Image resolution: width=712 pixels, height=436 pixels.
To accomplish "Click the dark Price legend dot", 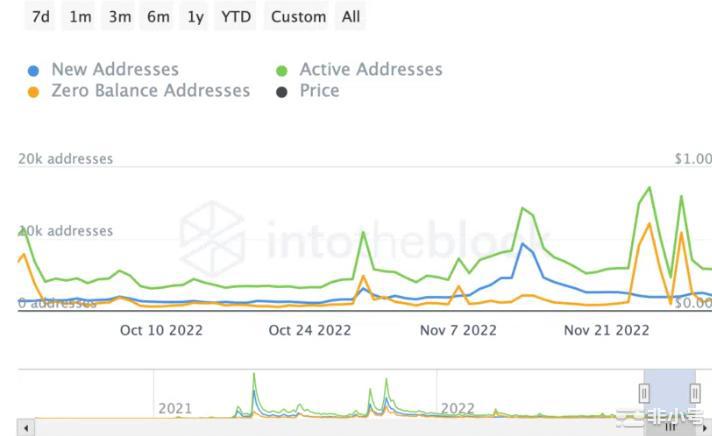I will point(282,92).
